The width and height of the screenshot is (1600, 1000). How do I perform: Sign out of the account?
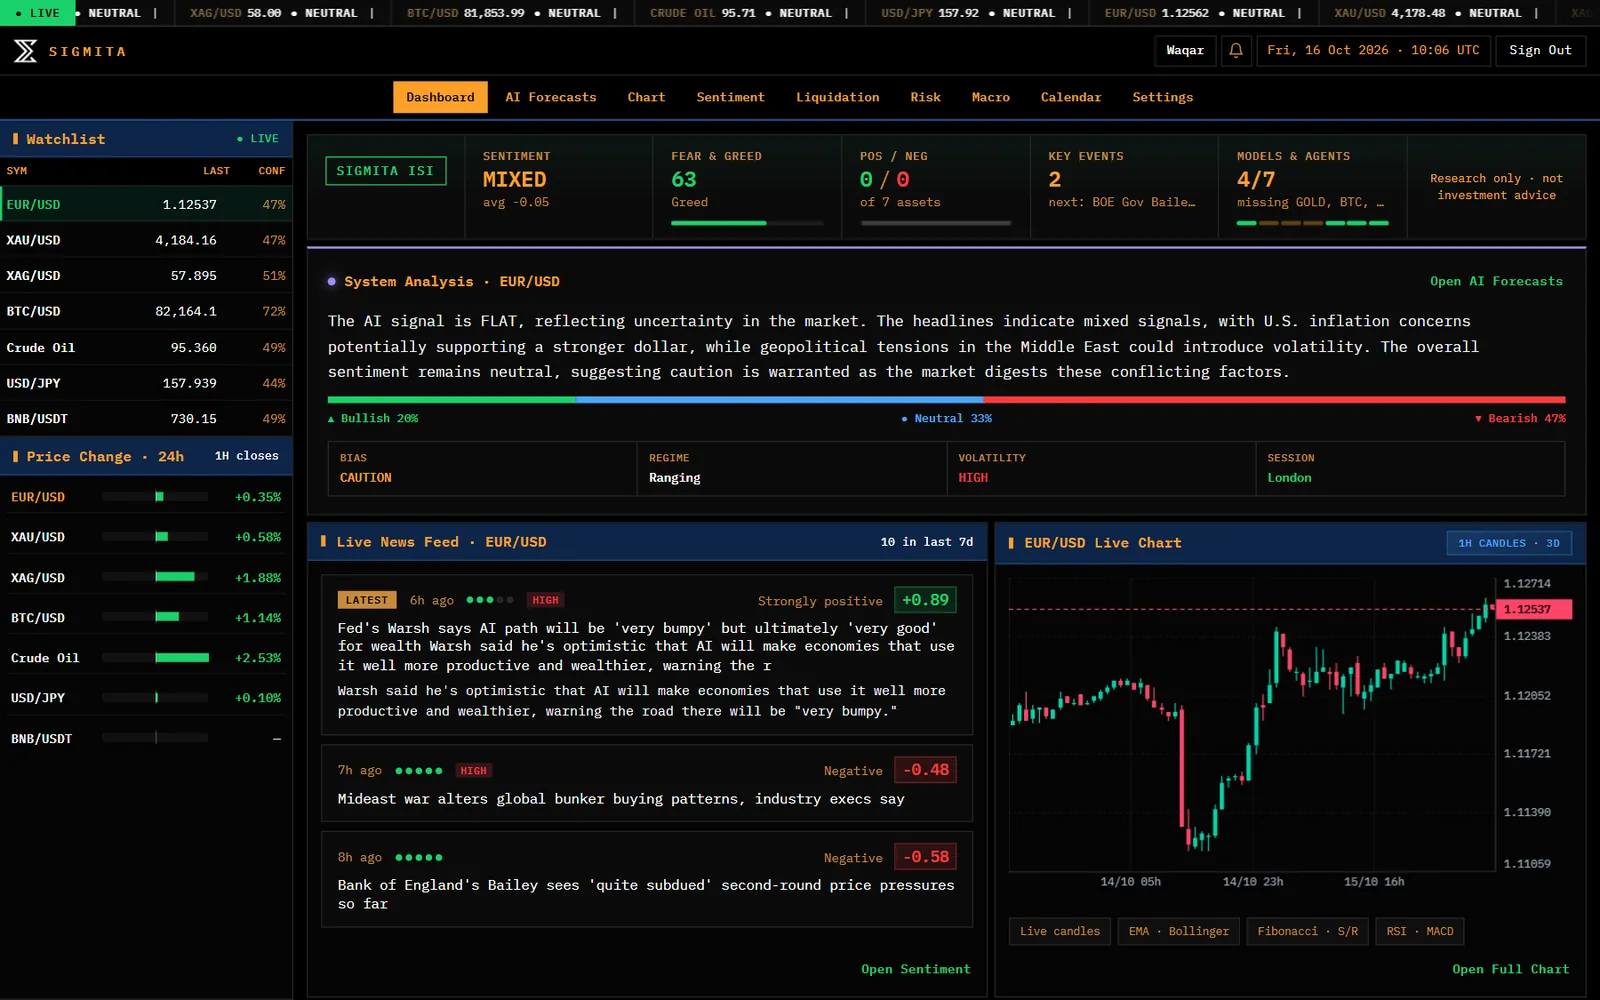coord(1540,50)
